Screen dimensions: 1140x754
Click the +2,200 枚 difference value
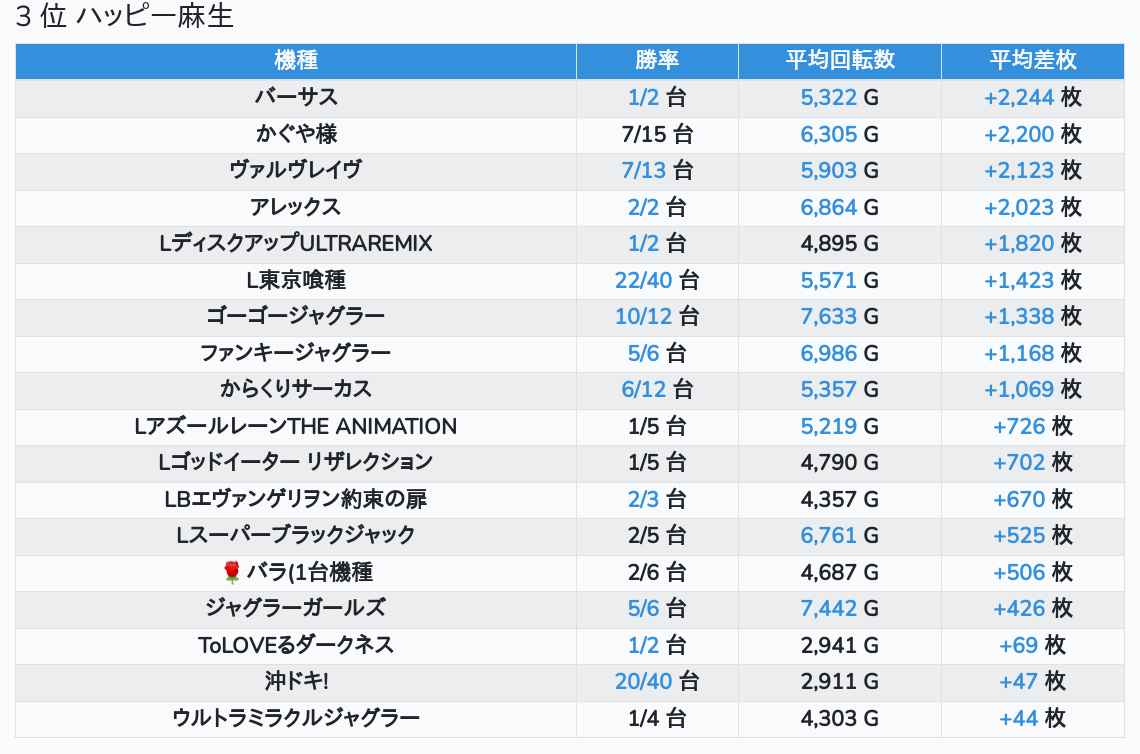click(x=1032, y=134)
